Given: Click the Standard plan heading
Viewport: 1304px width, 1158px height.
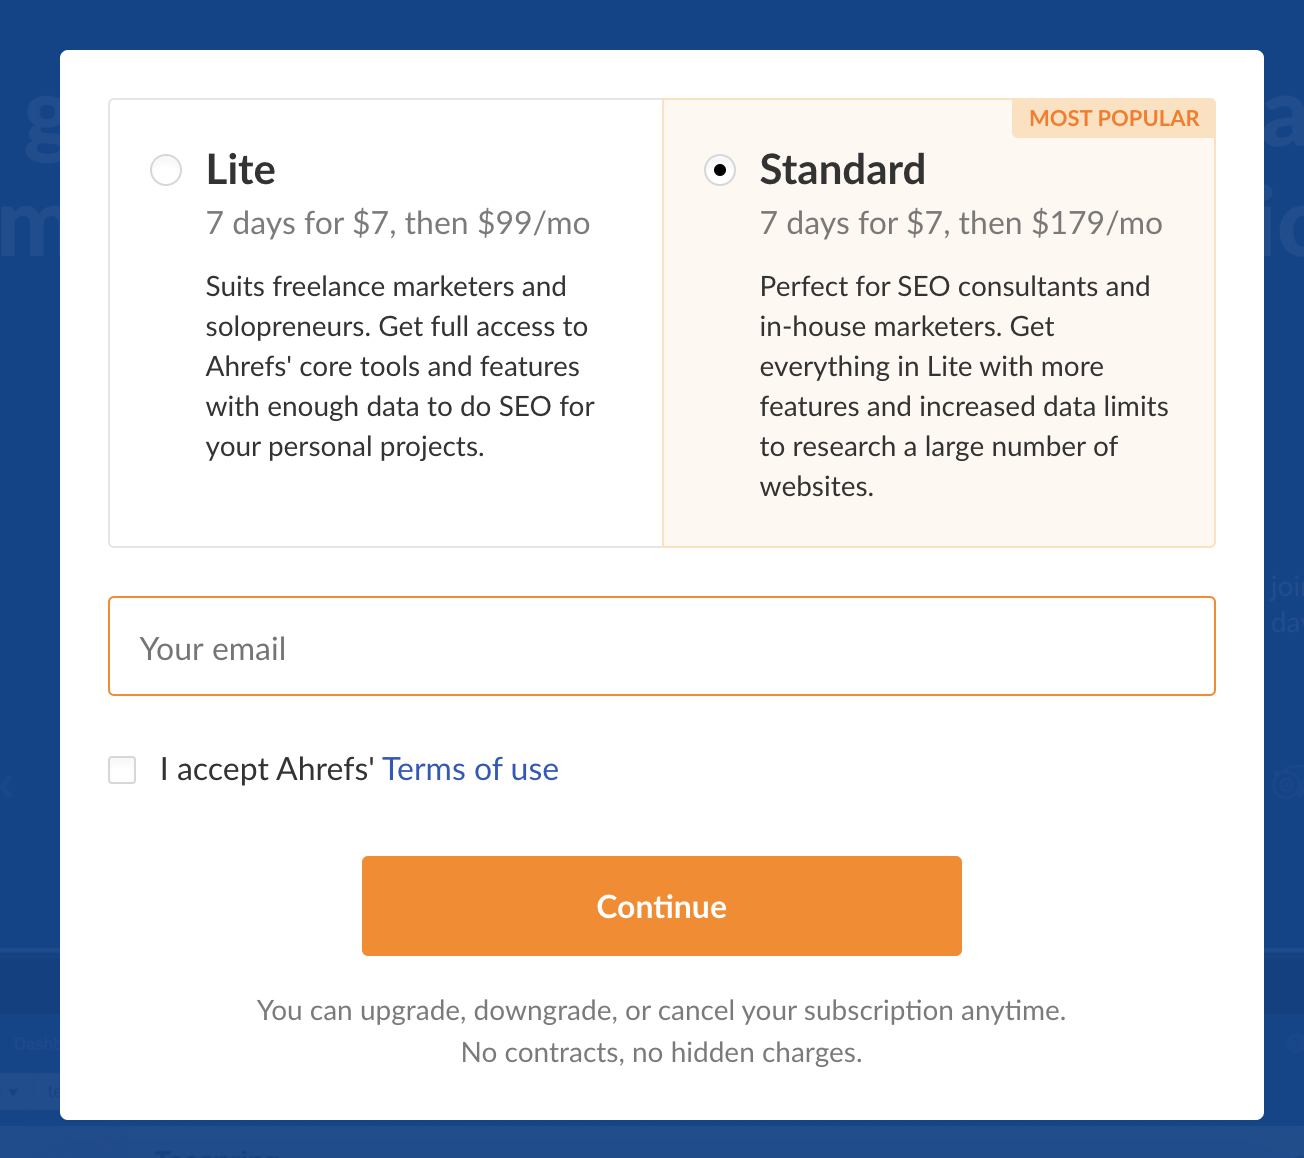Looking at the screenshot, I should pyautogui.click(x=842, y=170).
